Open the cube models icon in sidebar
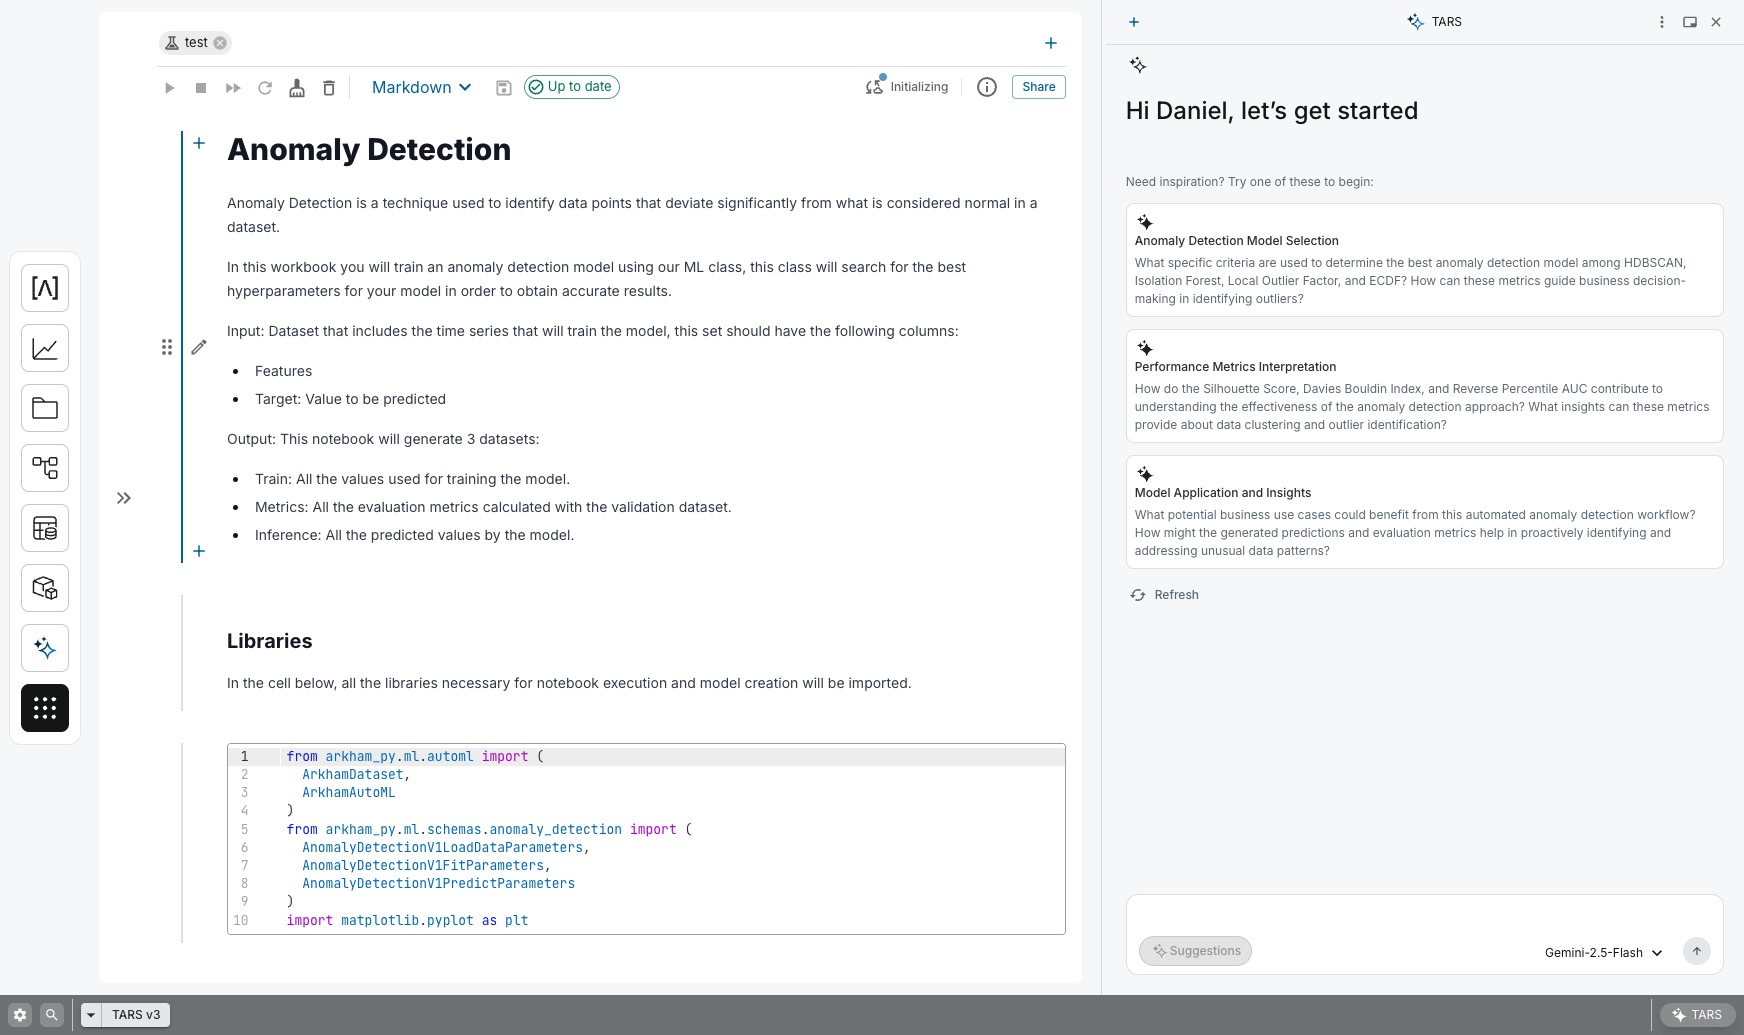The image size is (1744, 1035). point(45,588)
